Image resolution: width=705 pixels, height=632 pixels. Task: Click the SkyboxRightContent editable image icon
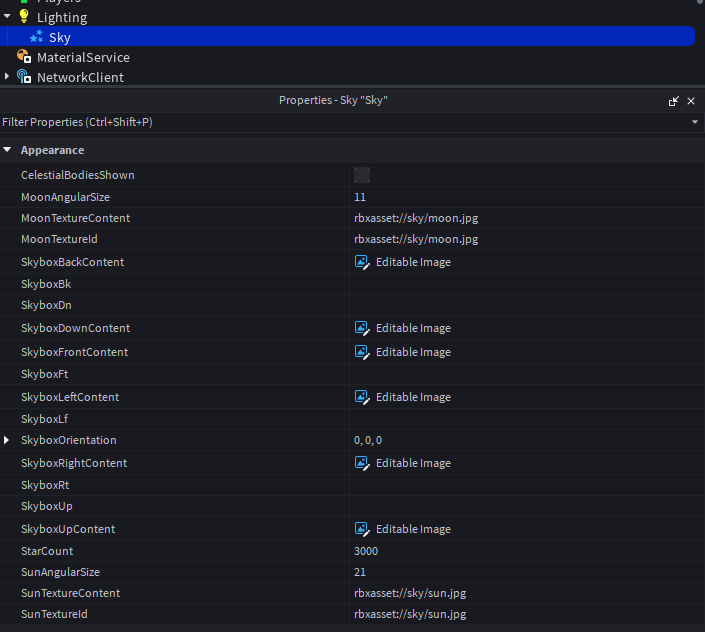tap(362, 463)
